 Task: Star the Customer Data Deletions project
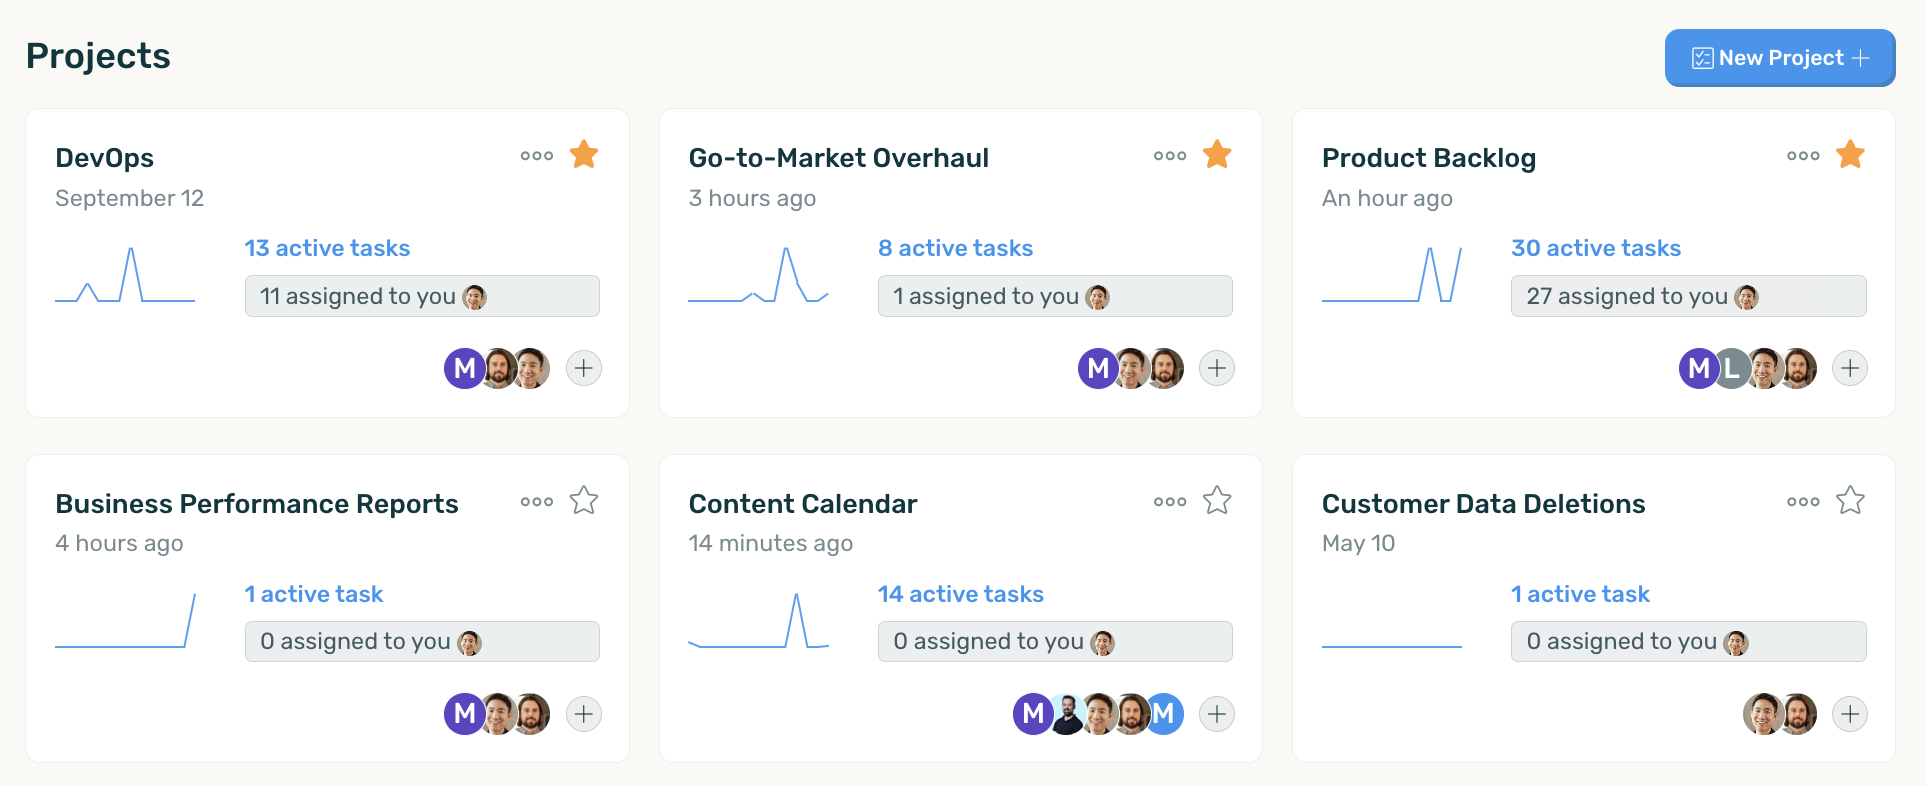1850,500
